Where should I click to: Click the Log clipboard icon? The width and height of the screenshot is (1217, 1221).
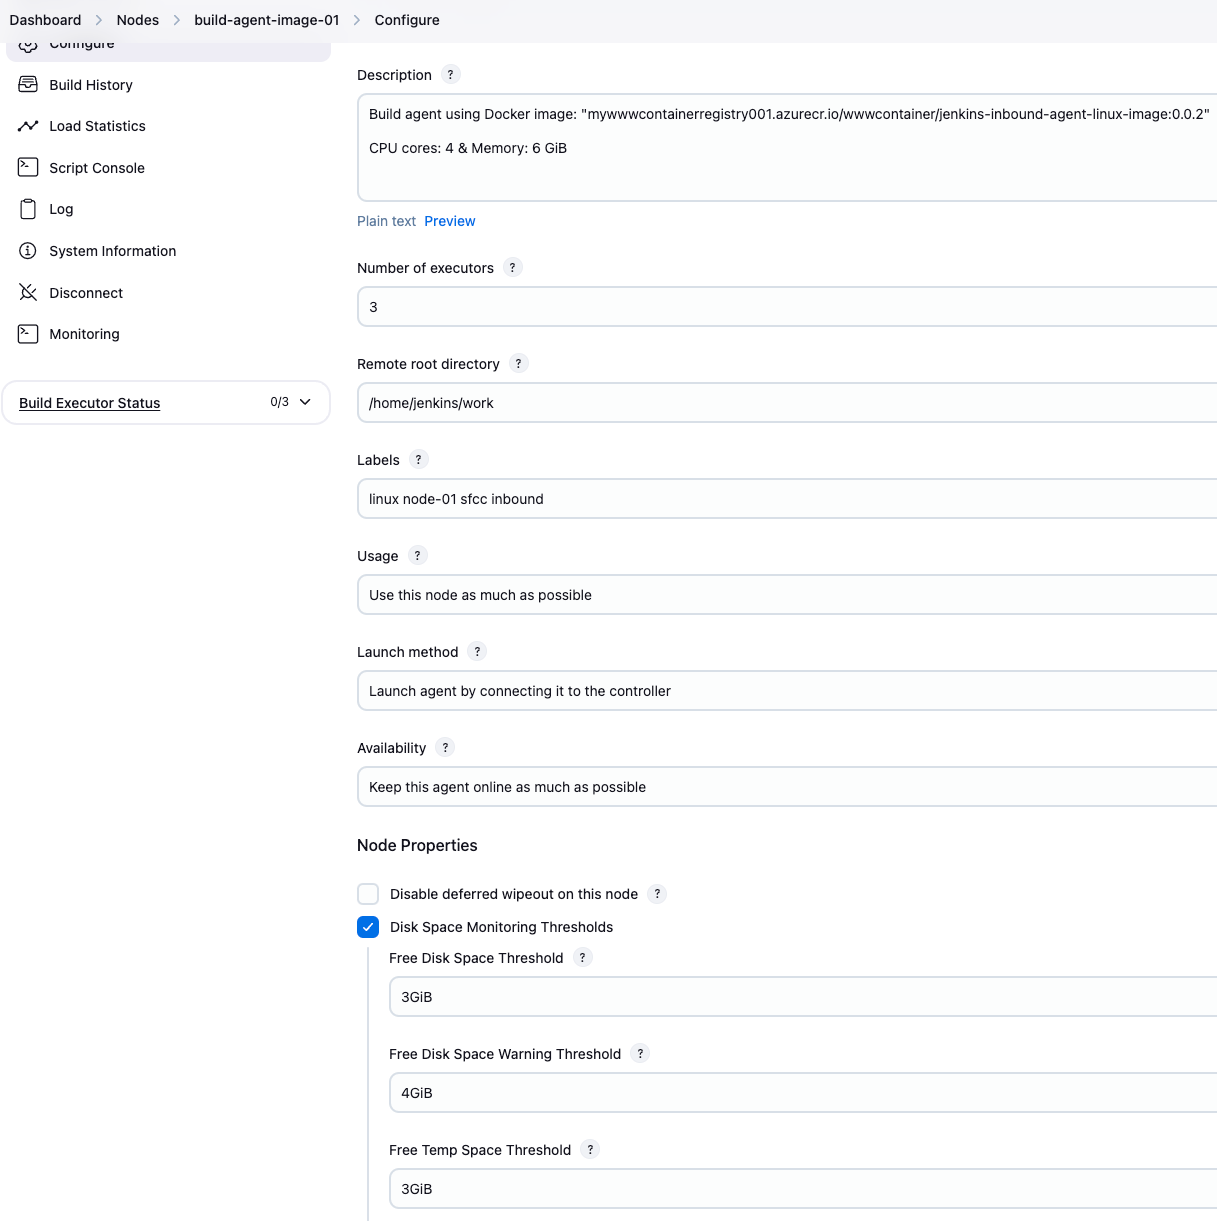[28, 209]
